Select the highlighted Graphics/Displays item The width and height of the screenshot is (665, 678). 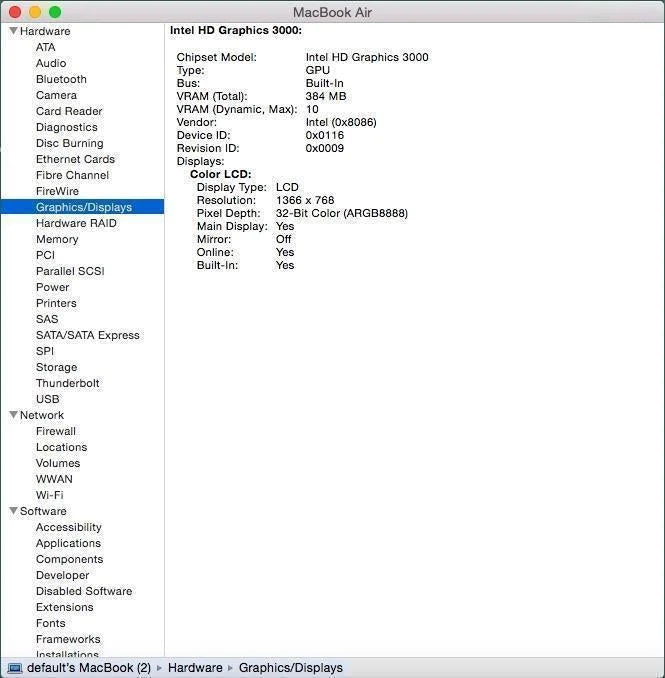click(x=83, y=207)
